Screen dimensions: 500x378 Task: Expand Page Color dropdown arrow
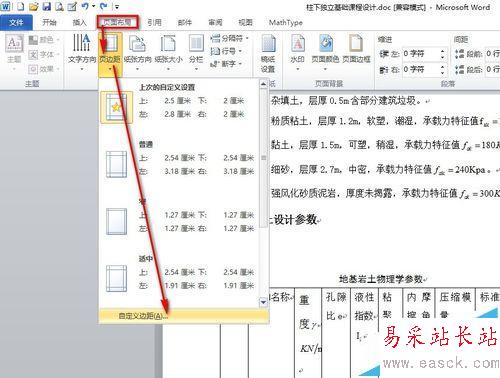[325, 69]
